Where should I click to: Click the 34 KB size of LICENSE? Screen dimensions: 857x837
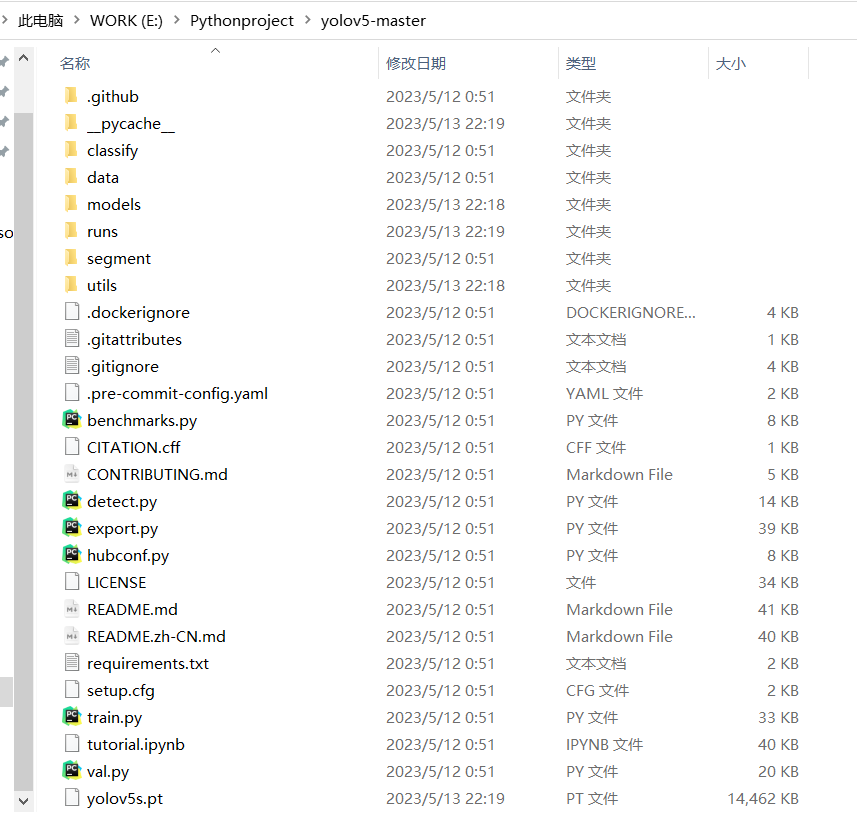(x=778, y=582)
